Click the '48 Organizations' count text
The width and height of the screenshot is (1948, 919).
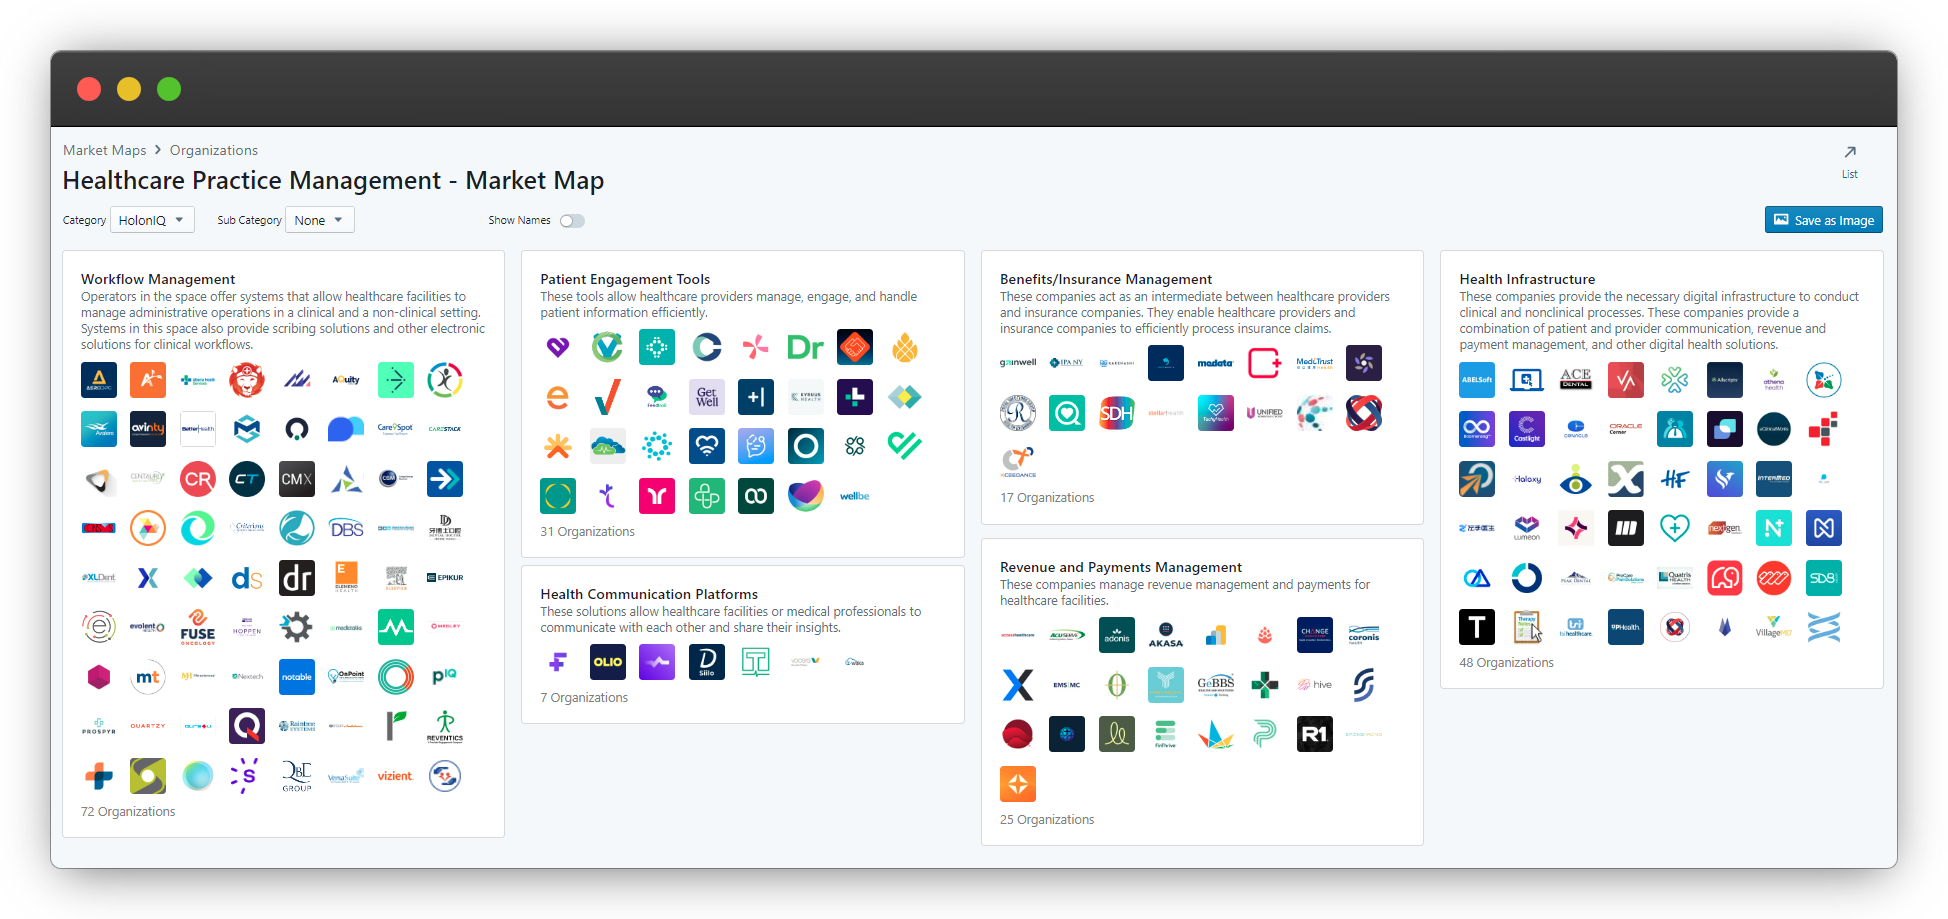pyautogui.click(x=1506, y=663)
